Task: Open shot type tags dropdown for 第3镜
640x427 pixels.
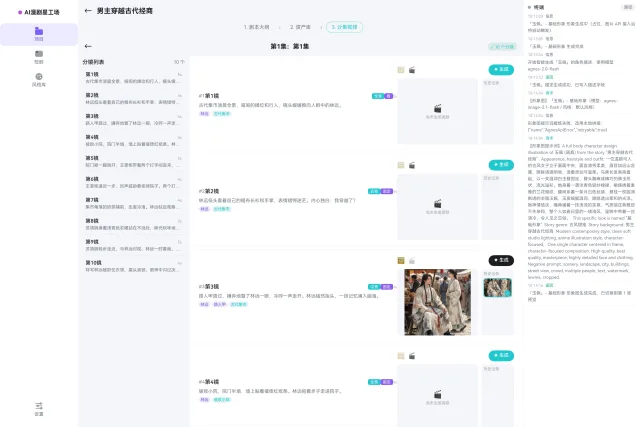Action: pyautogui.click(x=380, y=287)
